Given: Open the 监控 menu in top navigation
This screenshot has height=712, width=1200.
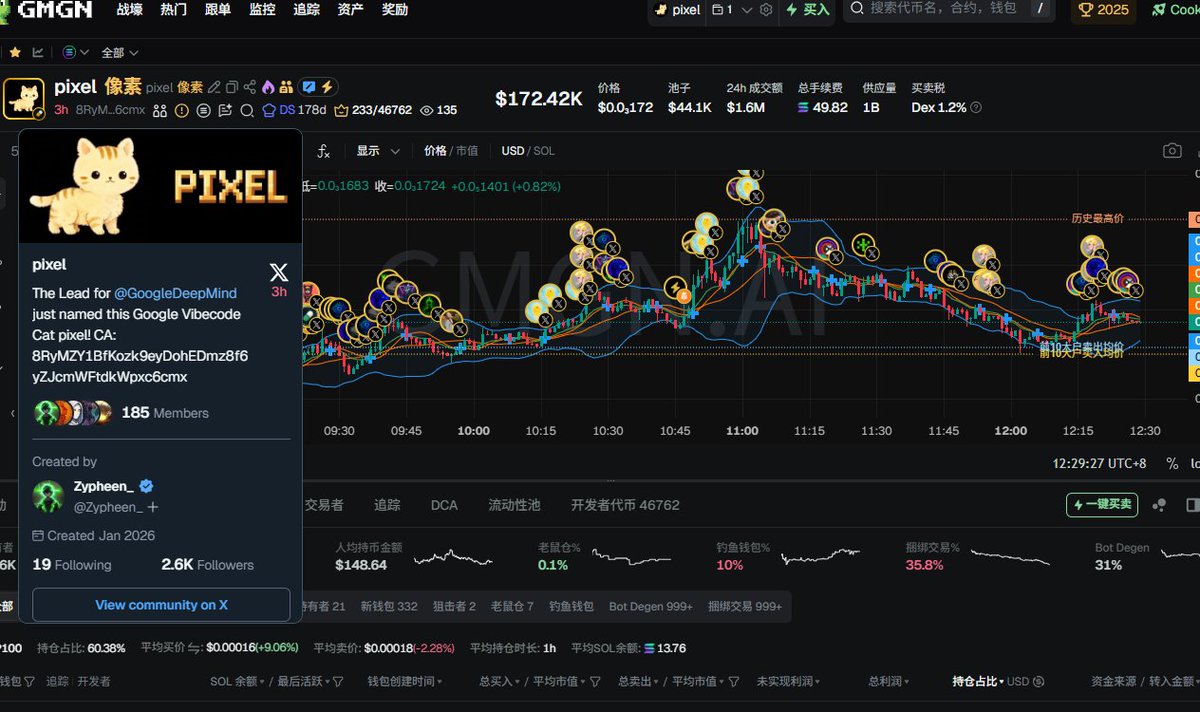Looking at the screenshot, I should (262, 10).
